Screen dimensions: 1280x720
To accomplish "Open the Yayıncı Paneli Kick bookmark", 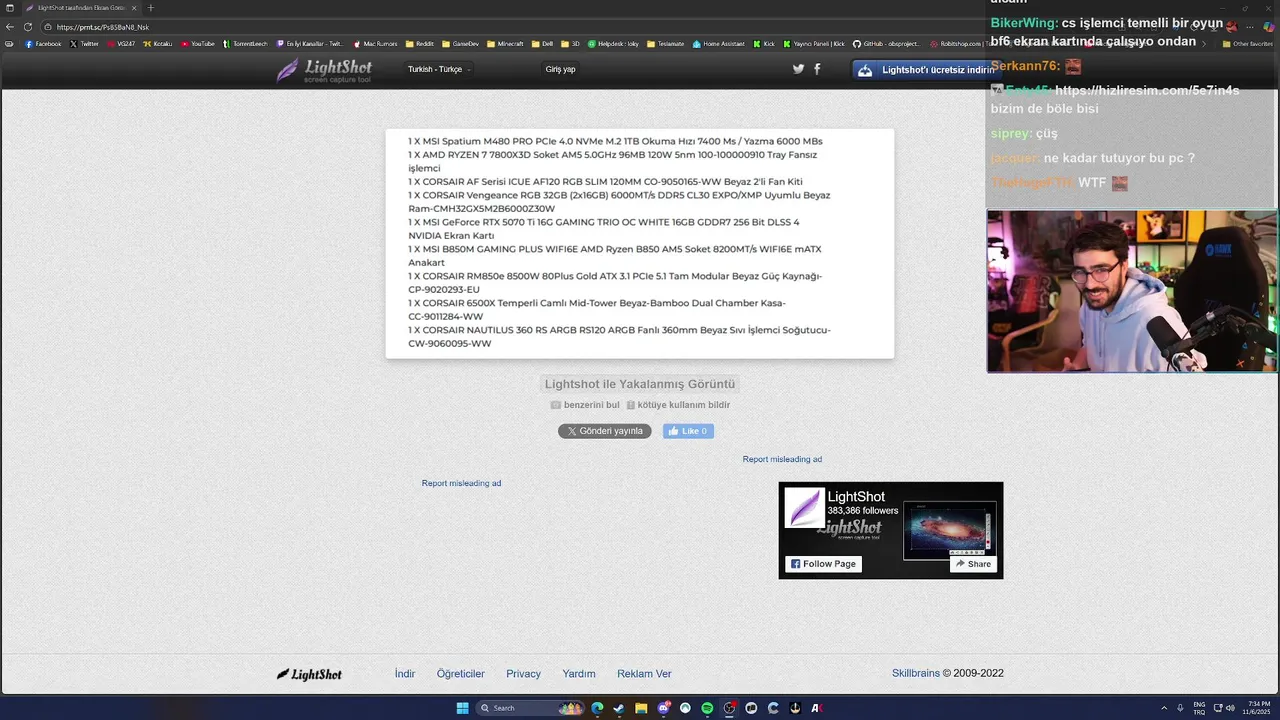I will pos(813,44).
